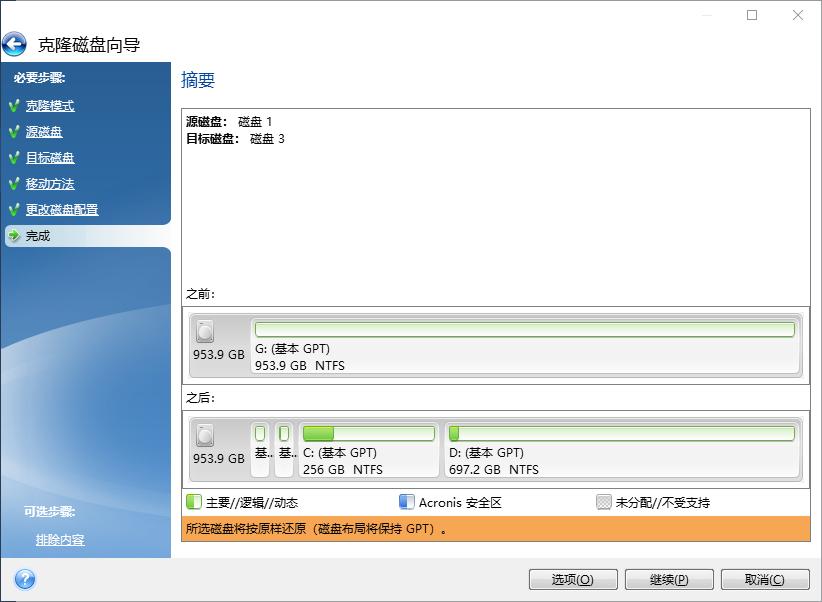Click the 取消(C) button
The width and height of the screenshot is (822, 602).
(x=767, y=579)
